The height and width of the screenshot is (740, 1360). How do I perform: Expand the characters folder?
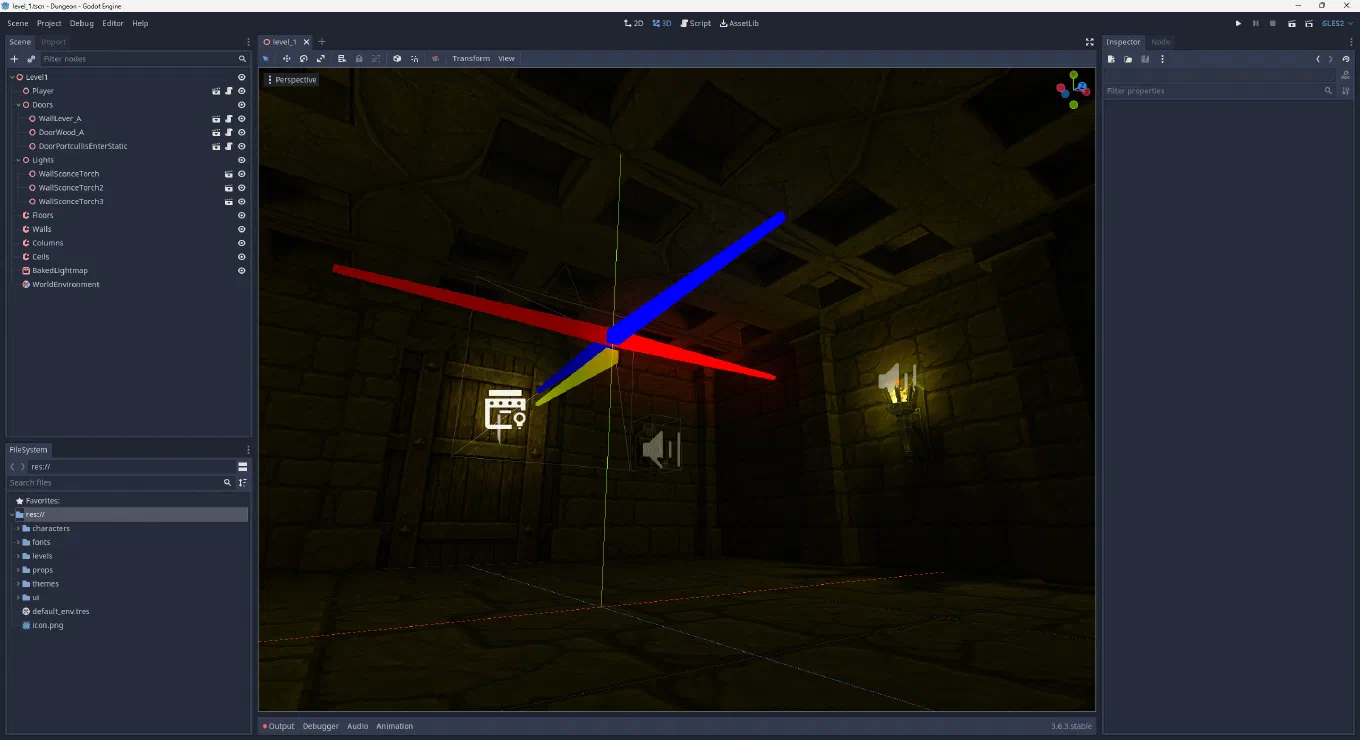click(18, 528)
